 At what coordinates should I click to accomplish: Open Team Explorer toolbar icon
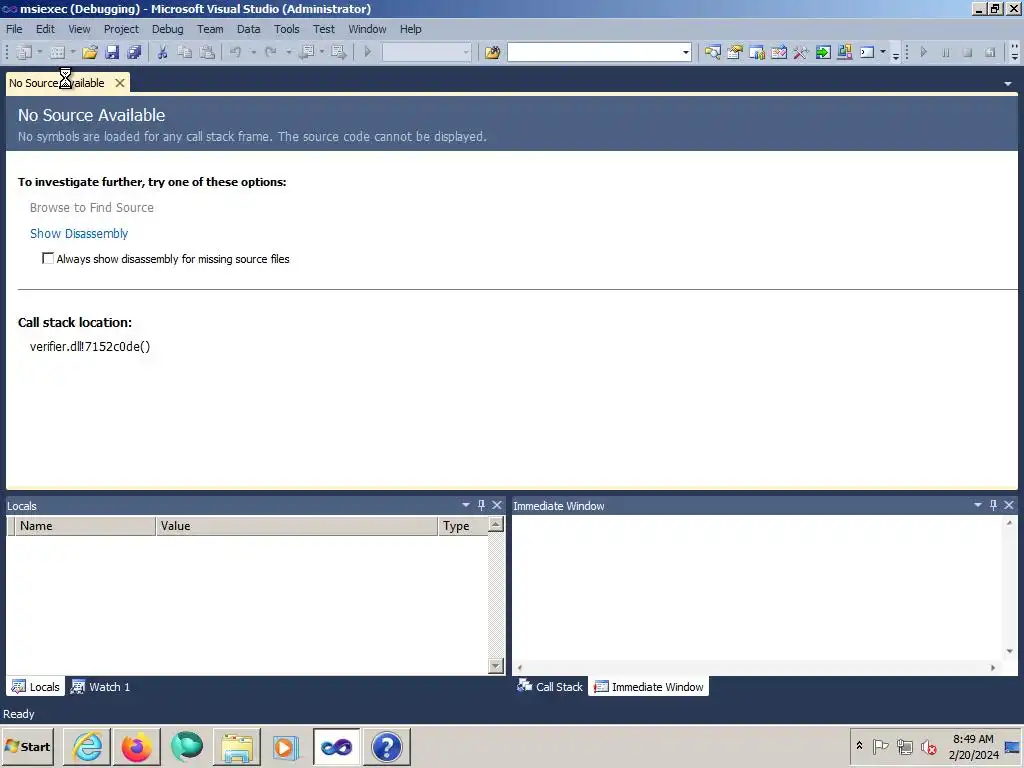(x=757, y=52)
